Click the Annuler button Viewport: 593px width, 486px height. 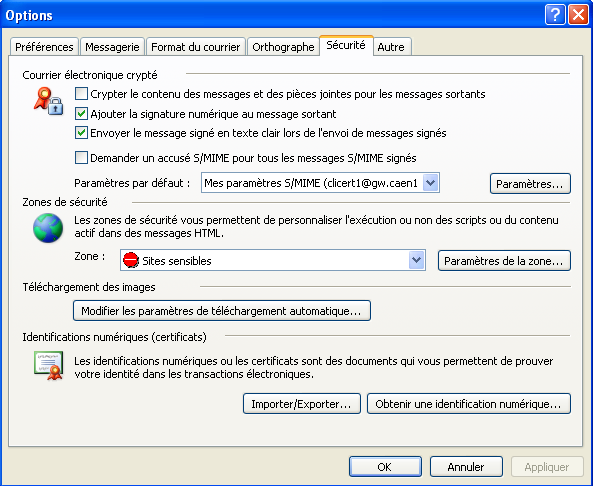tap(466, 467)
